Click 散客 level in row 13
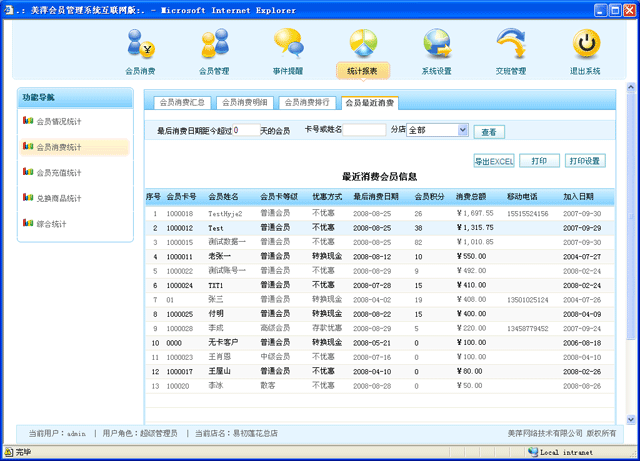 coord(268,385)
